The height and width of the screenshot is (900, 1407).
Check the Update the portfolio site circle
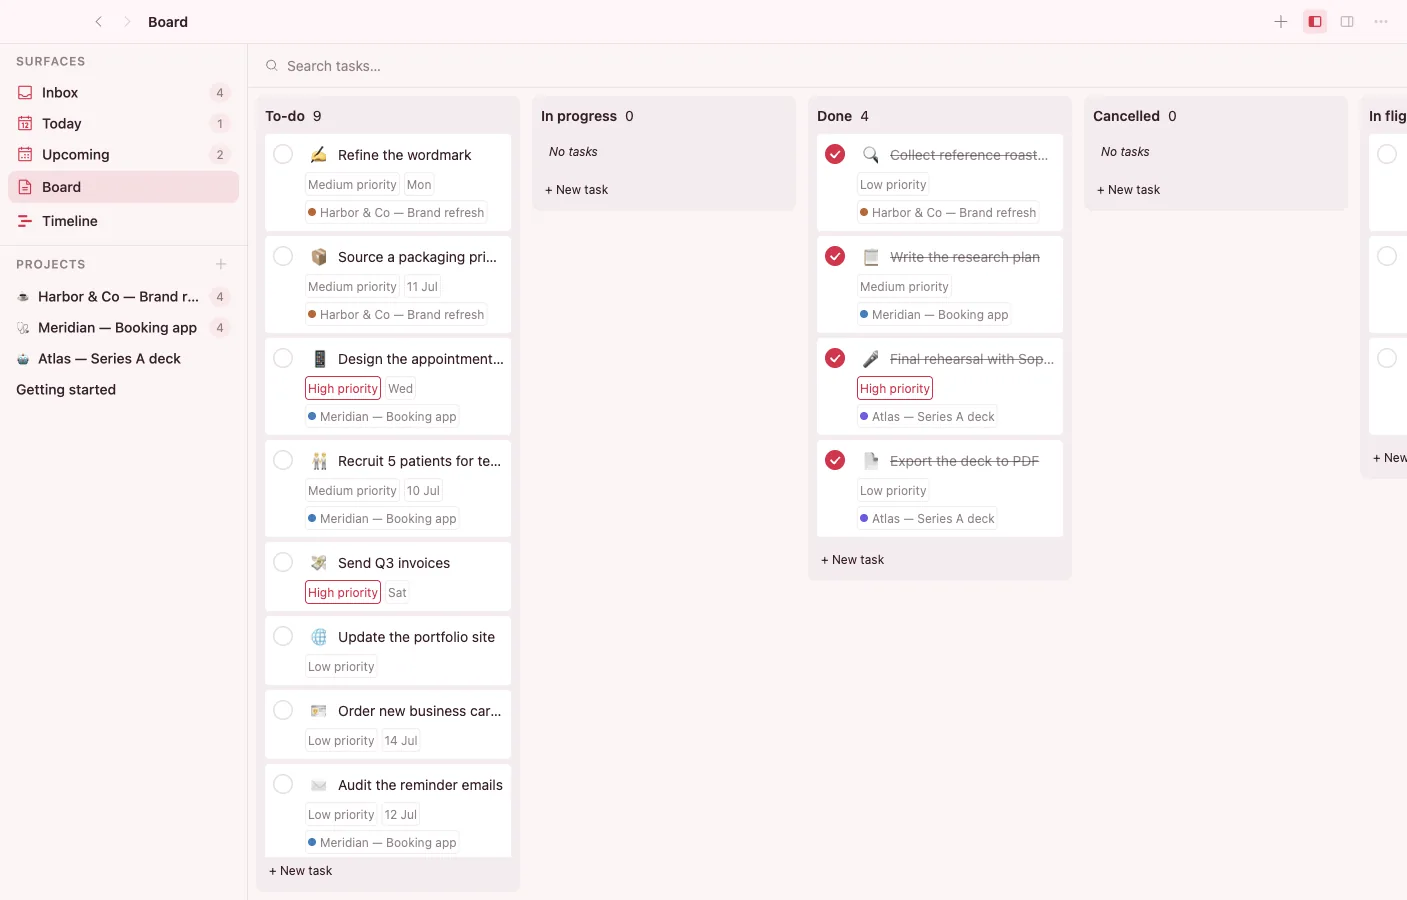283,636
